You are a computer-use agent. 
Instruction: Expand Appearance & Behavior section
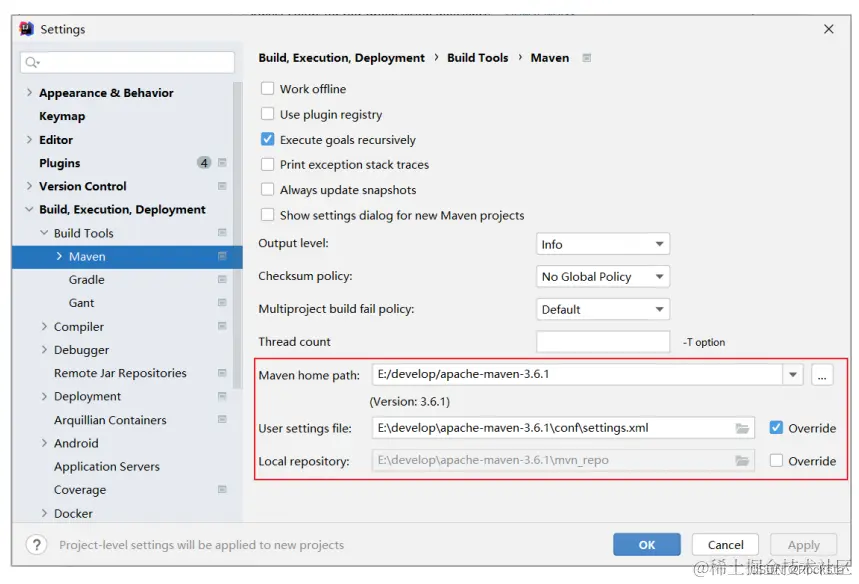pos(29,93)
